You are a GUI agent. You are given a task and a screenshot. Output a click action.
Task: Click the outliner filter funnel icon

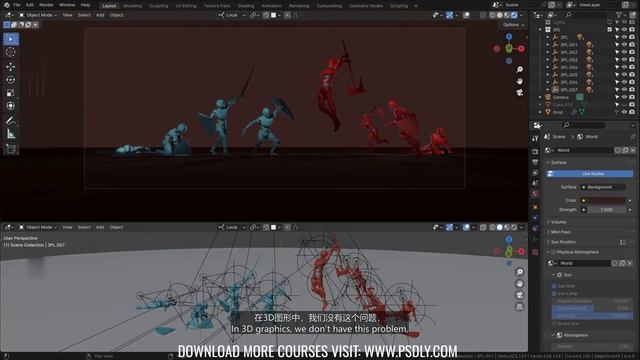coord(619,15)
